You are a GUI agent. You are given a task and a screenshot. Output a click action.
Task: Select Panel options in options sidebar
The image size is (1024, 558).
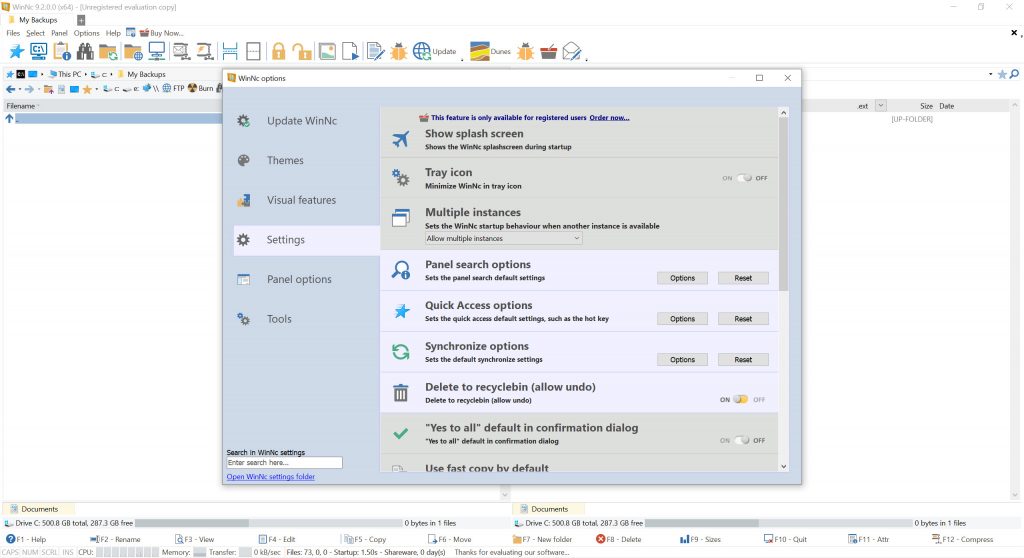(x=307, y=279)
